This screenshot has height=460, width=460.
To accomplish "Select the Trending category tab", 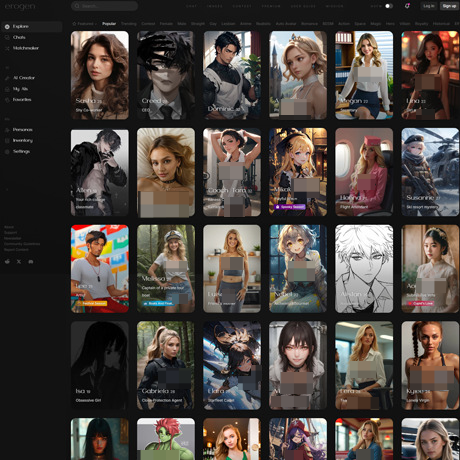I will 129,24.
